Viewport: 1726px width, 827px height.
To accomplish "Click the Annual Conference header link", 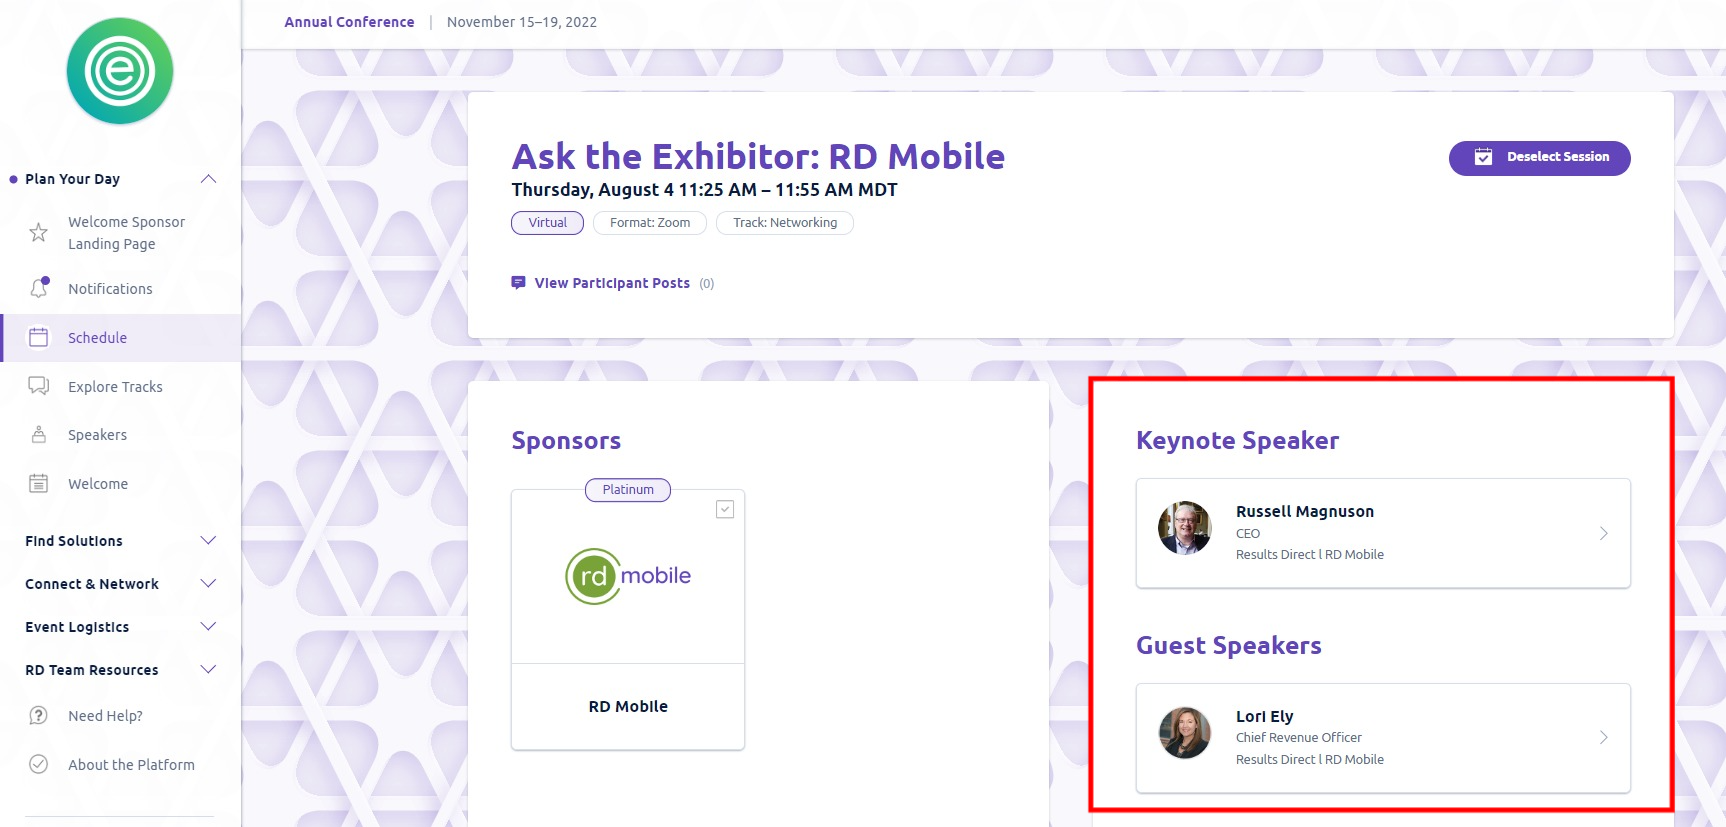I will click(x=349, y=22).
